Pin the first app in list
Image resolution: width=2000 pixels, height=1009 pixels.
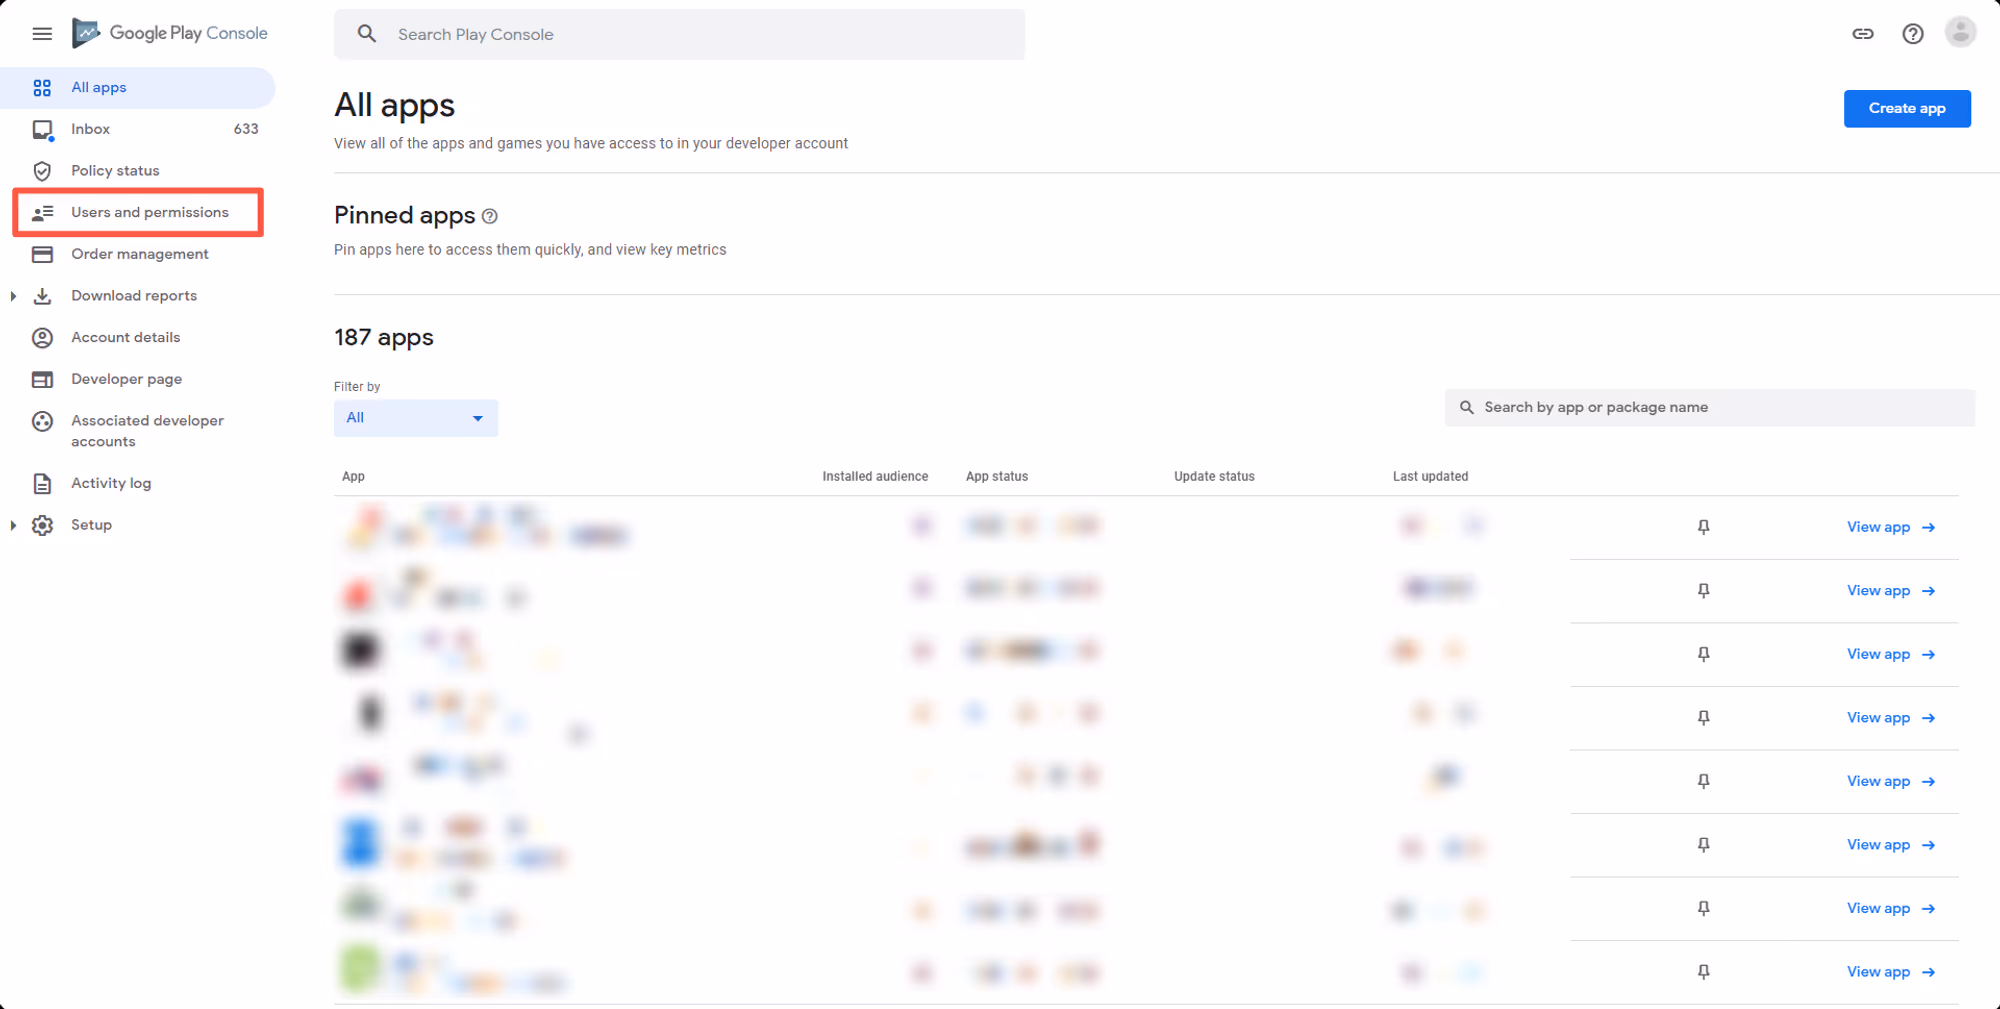click(x=1704, y=527)
